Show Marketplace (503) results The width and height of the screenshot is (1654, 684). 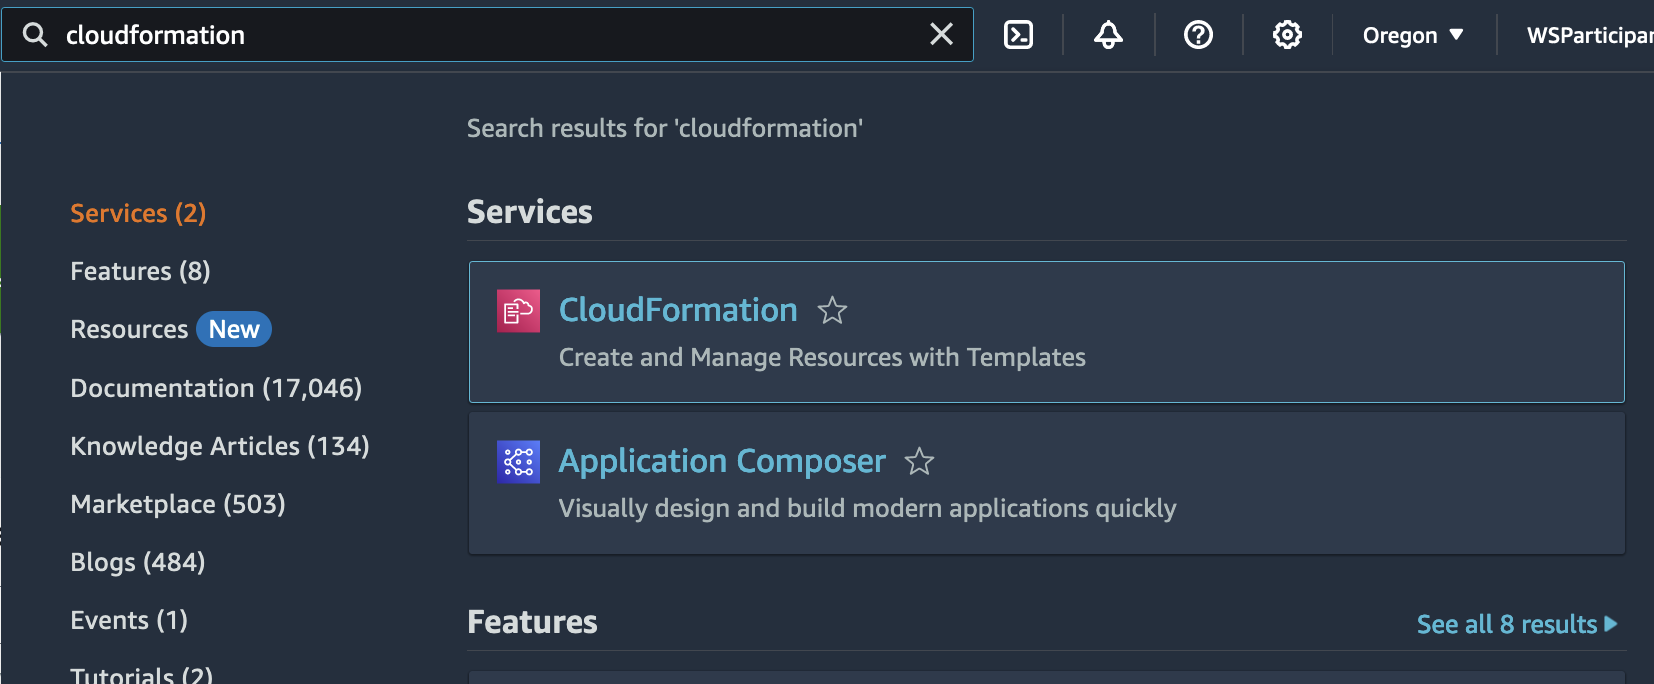click(178, 504)
